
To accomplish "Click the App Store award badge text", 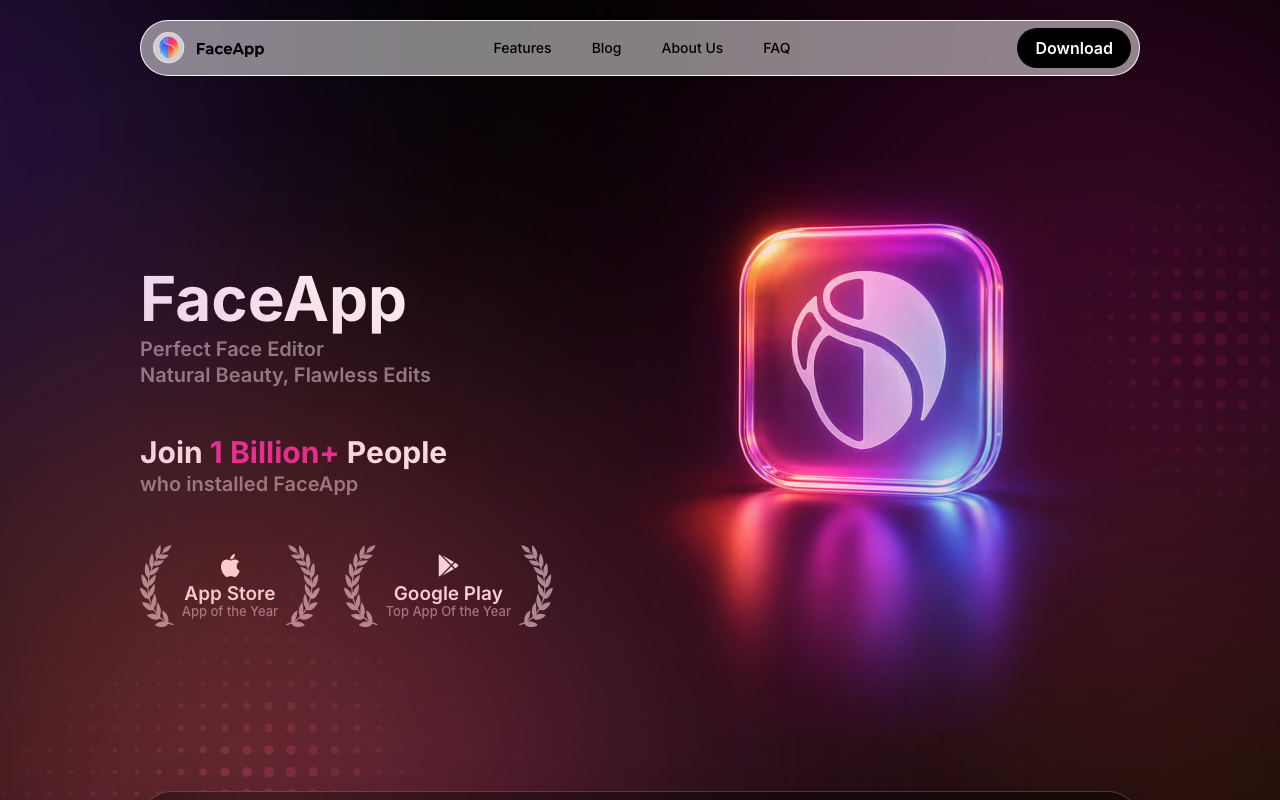I will 230,593.
